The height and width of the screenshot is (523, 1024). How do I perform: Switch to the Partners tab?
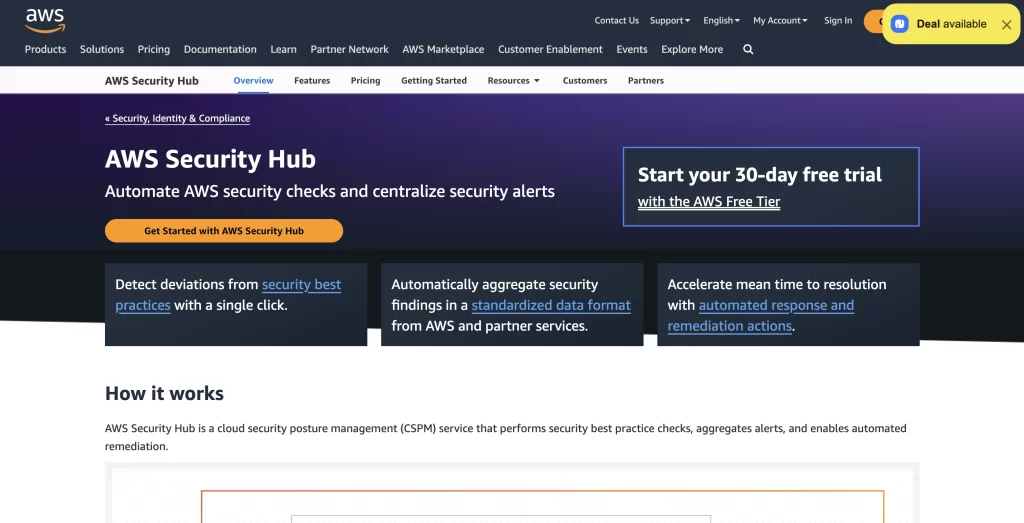pyautogui.click(x=646, y=80)
